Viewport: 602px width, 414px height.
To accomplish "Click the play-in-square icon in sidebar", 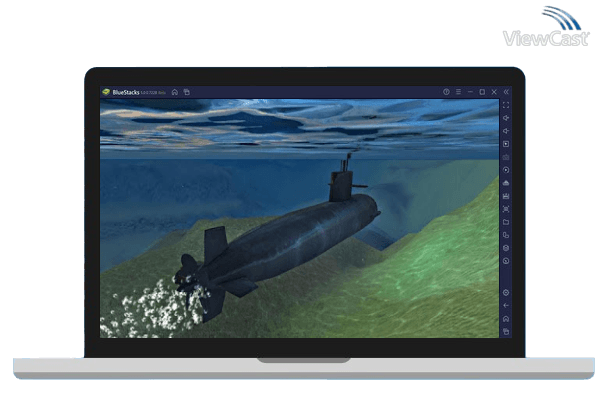I will pyautogui.click(x=506, y=144).
